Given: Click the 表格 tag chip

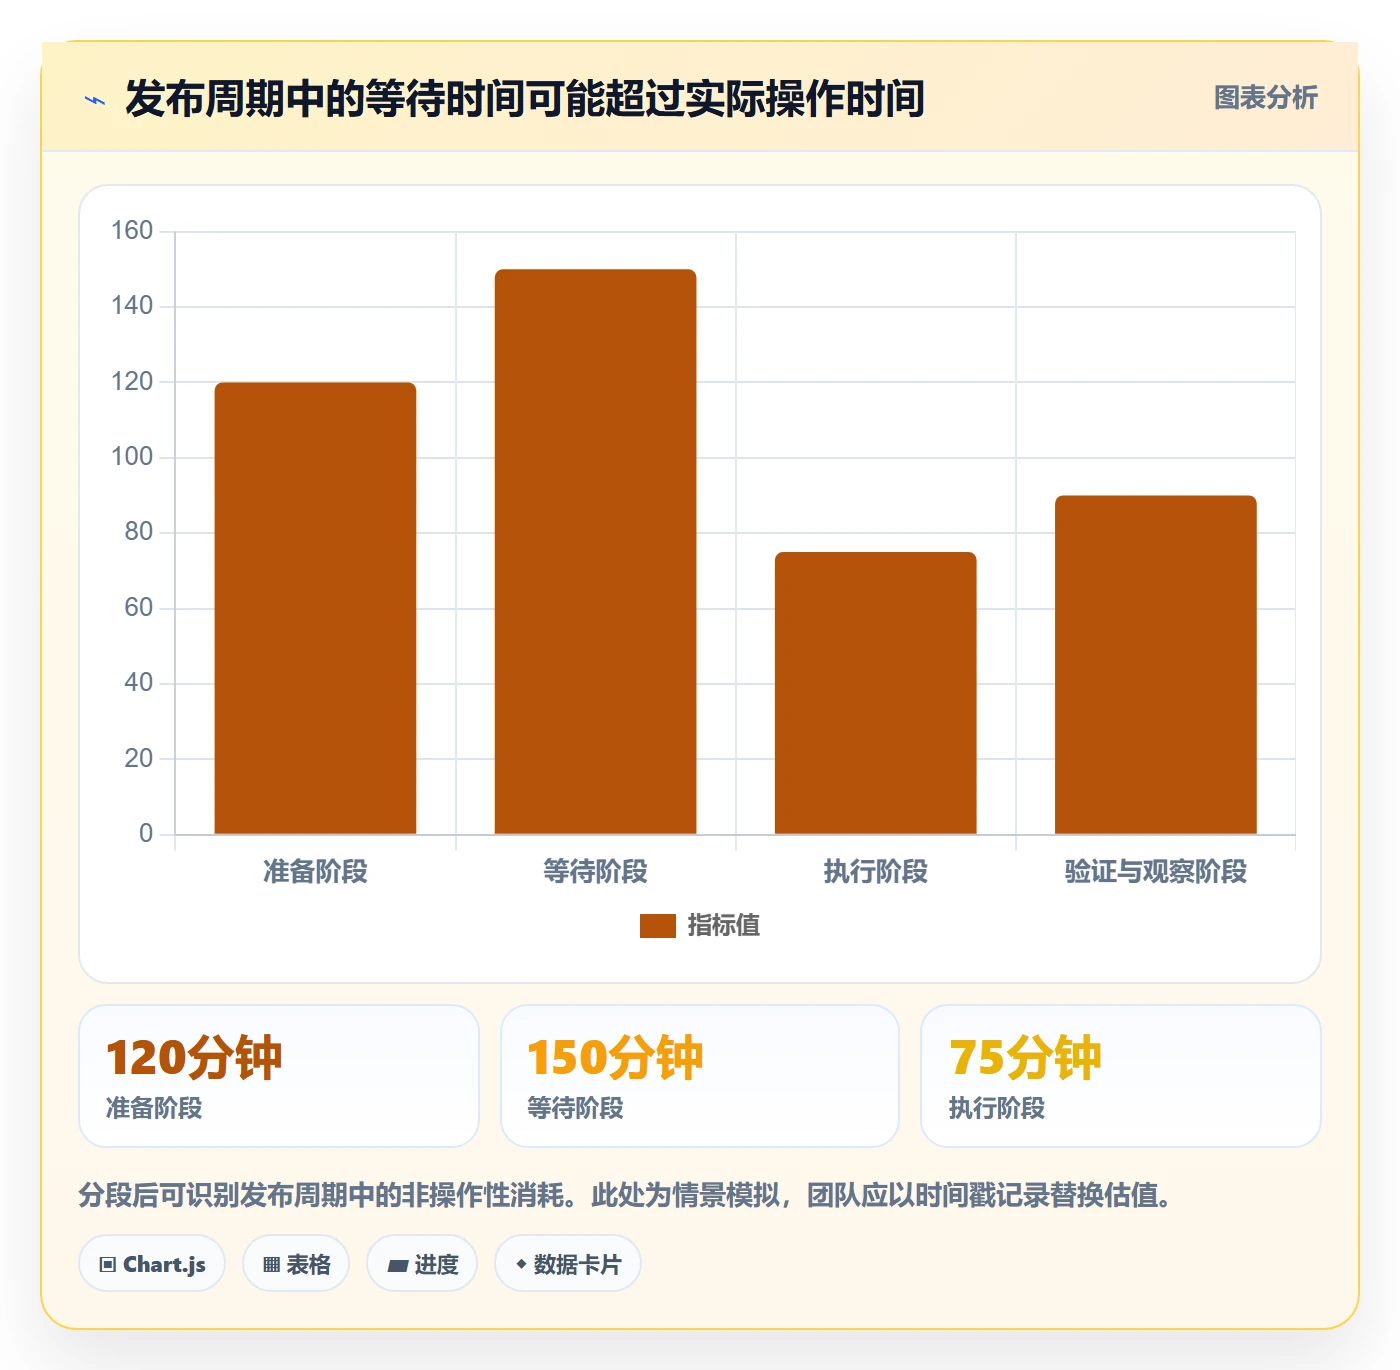Looking at the screenshot, I should coord(296,1264).
